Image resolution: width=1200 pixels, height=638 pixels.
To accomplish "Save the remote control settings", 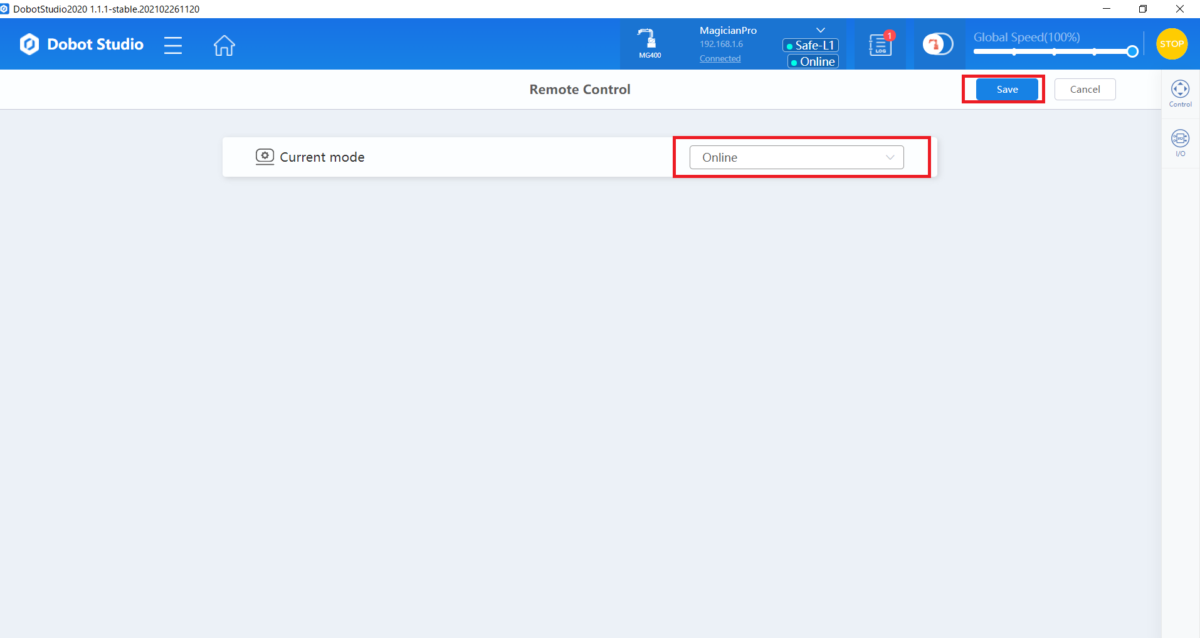I will (x=1007, y=89).
